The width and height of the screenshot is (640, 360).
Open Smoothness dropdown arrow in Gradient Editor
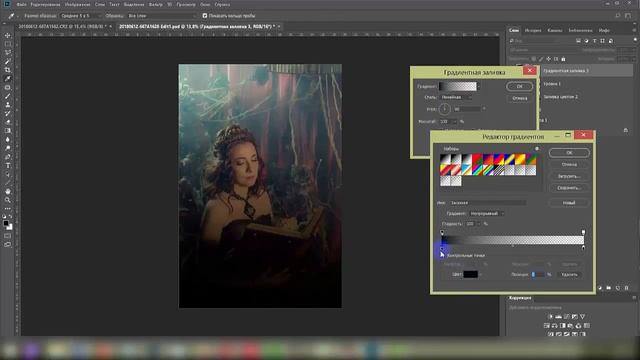point(478,224)
